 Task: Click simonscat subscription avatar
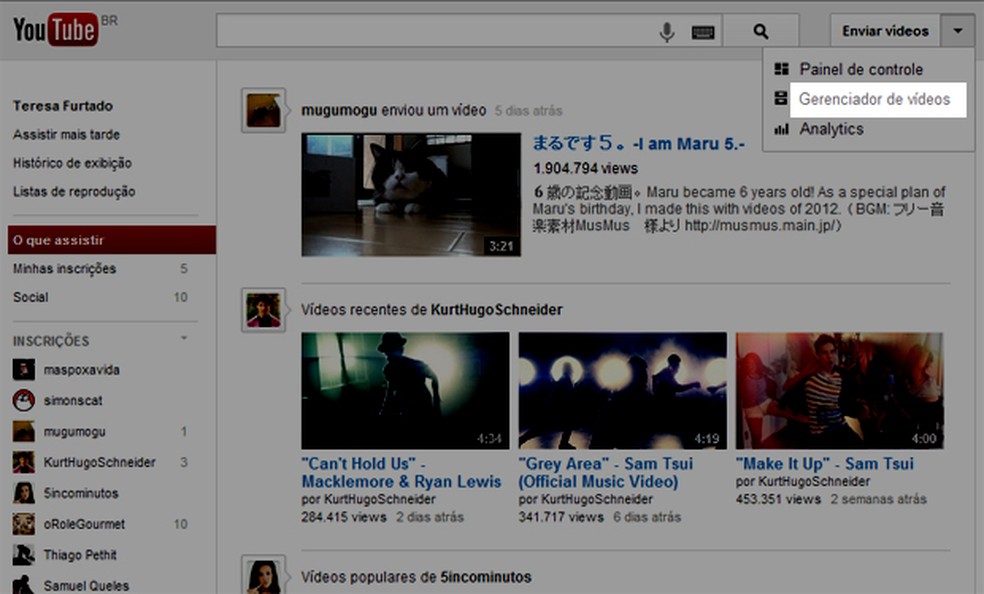[24, 400]
